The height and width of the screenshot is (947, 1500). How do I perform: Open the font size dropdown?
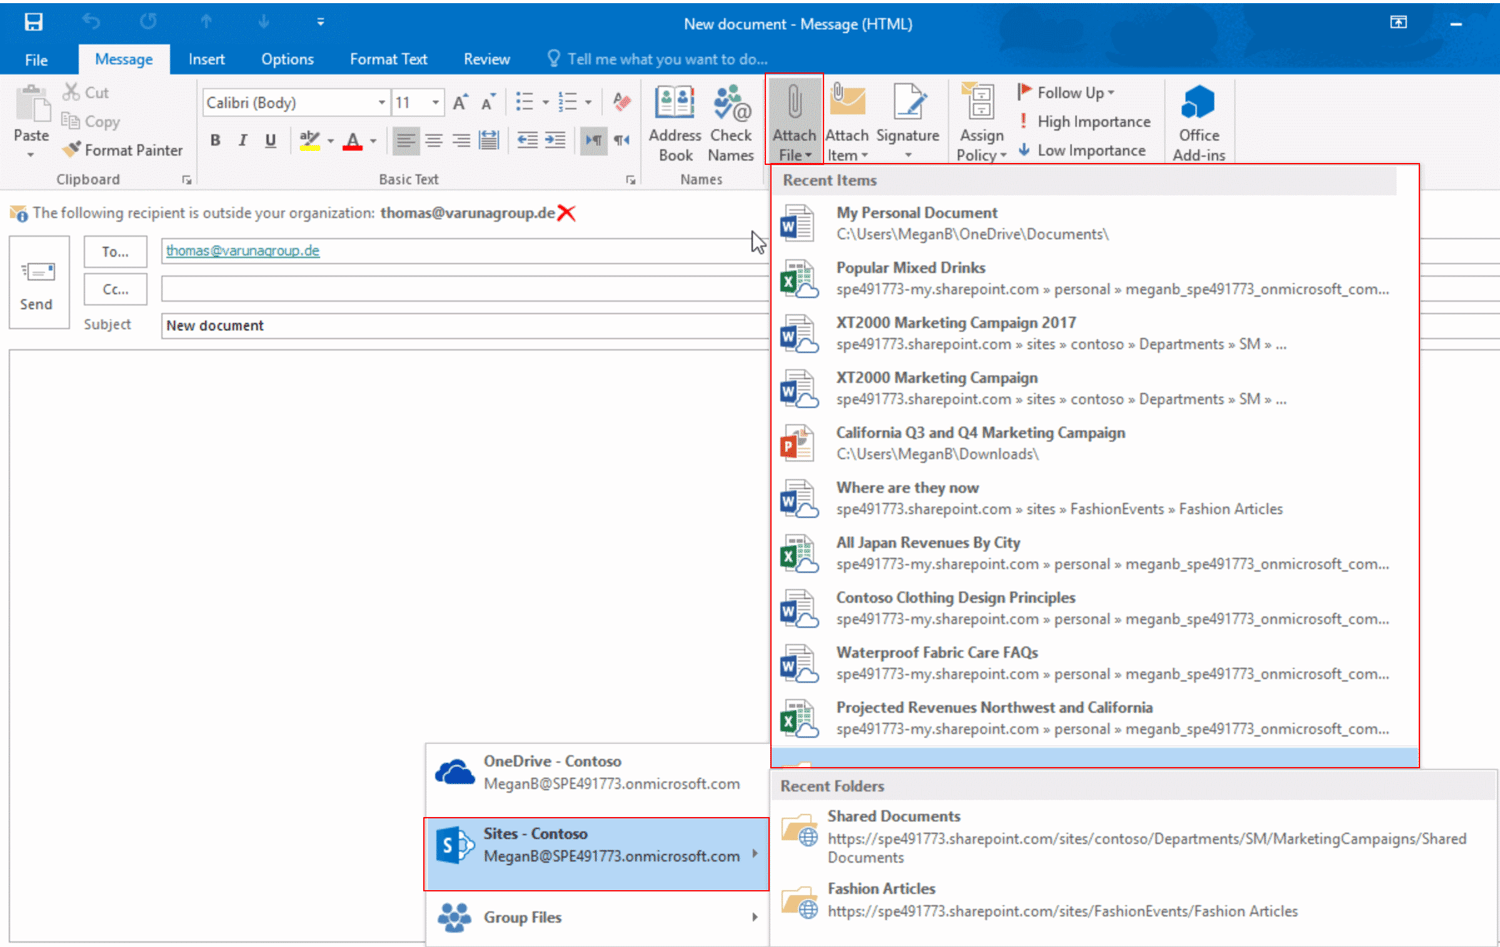[436, 102]
